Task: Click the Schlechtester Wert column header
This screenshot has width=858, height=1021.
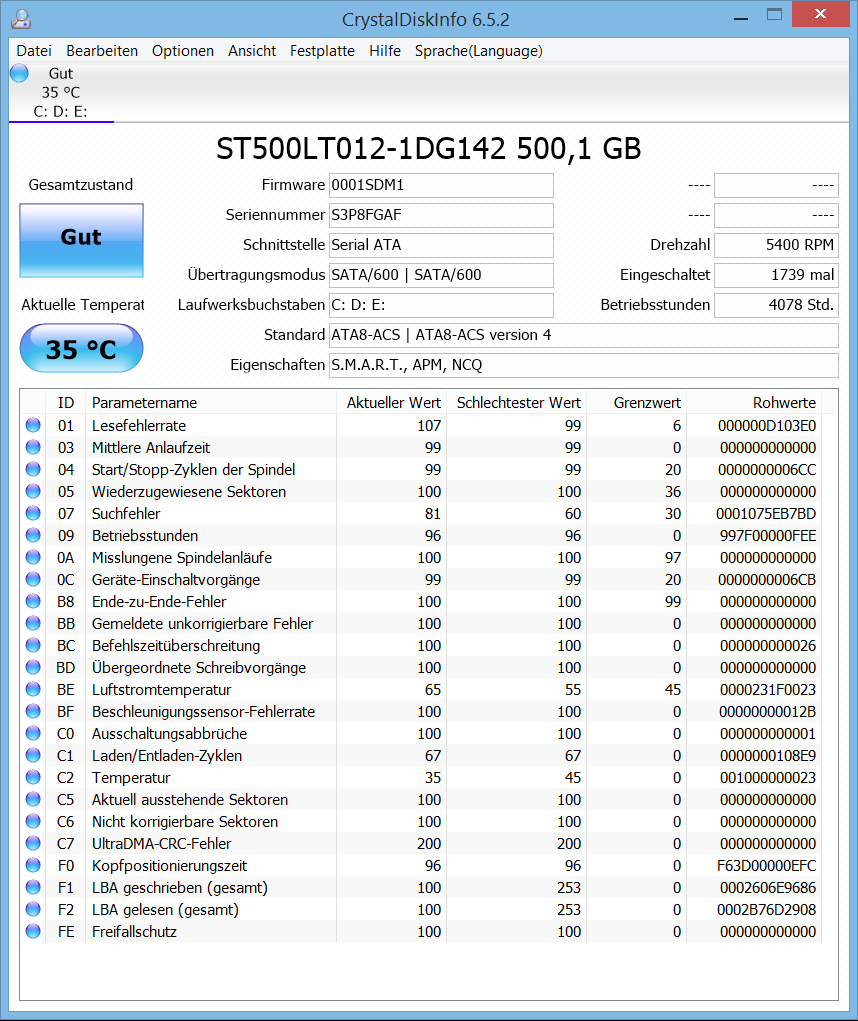Action: (x=518, y=402)
